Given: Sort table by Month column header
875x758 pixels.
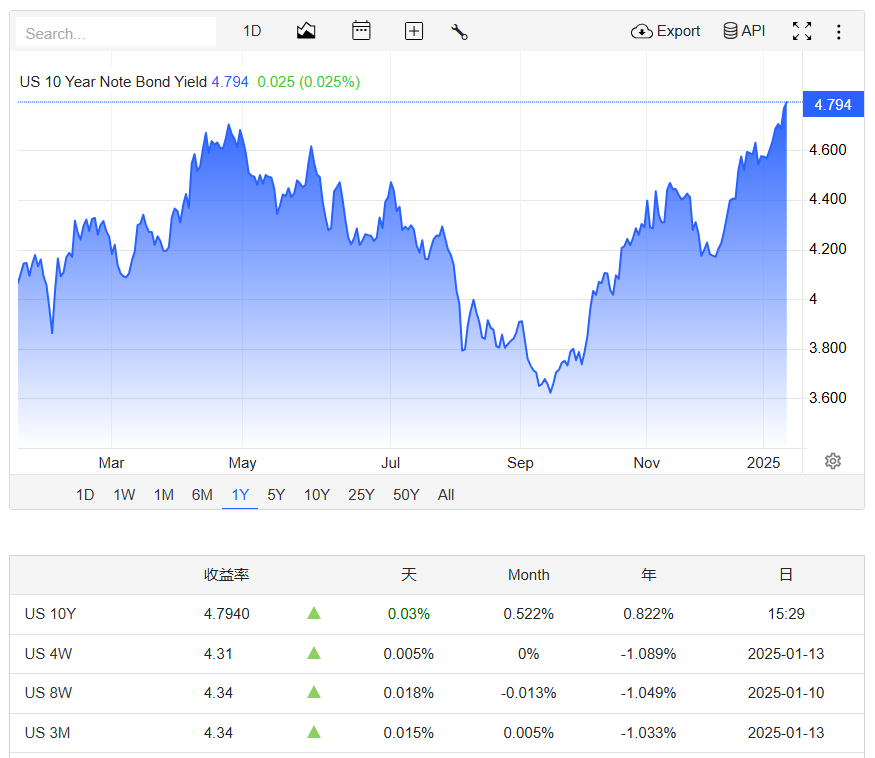Looking at the screenshot, I should 528,575.
